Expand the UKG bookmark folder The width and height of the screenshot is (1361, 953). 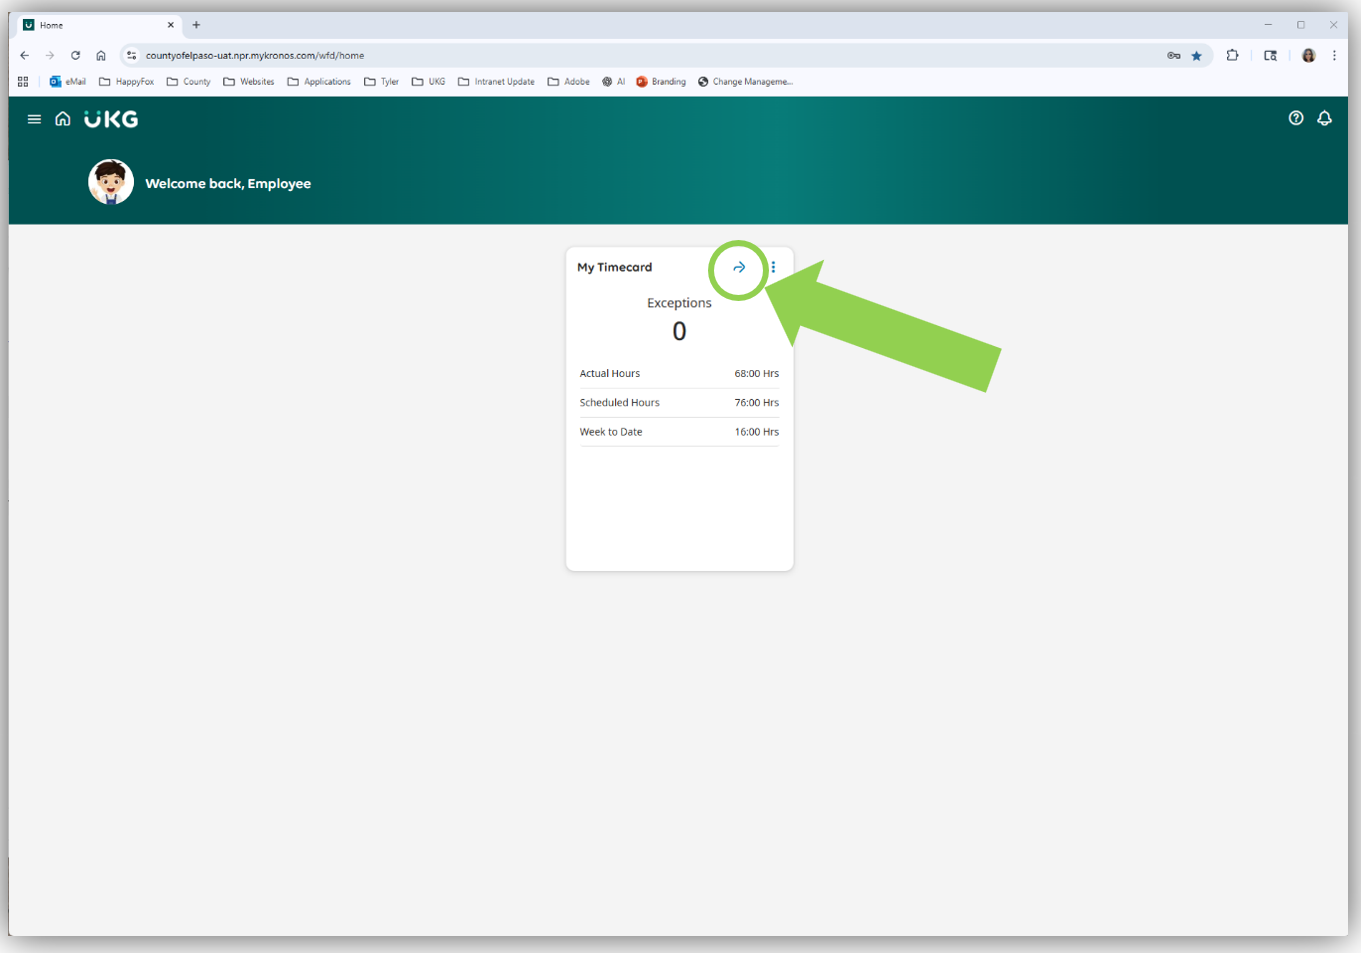[x=428, y=82]
